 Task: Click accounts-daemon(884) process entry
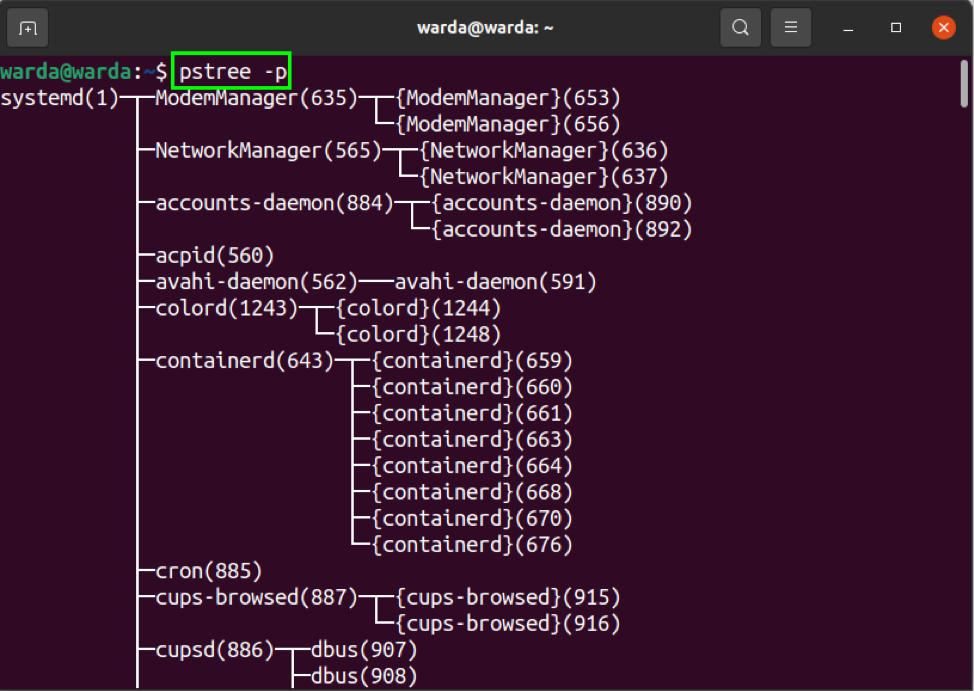pyautogui.click(x=275, y=203)
